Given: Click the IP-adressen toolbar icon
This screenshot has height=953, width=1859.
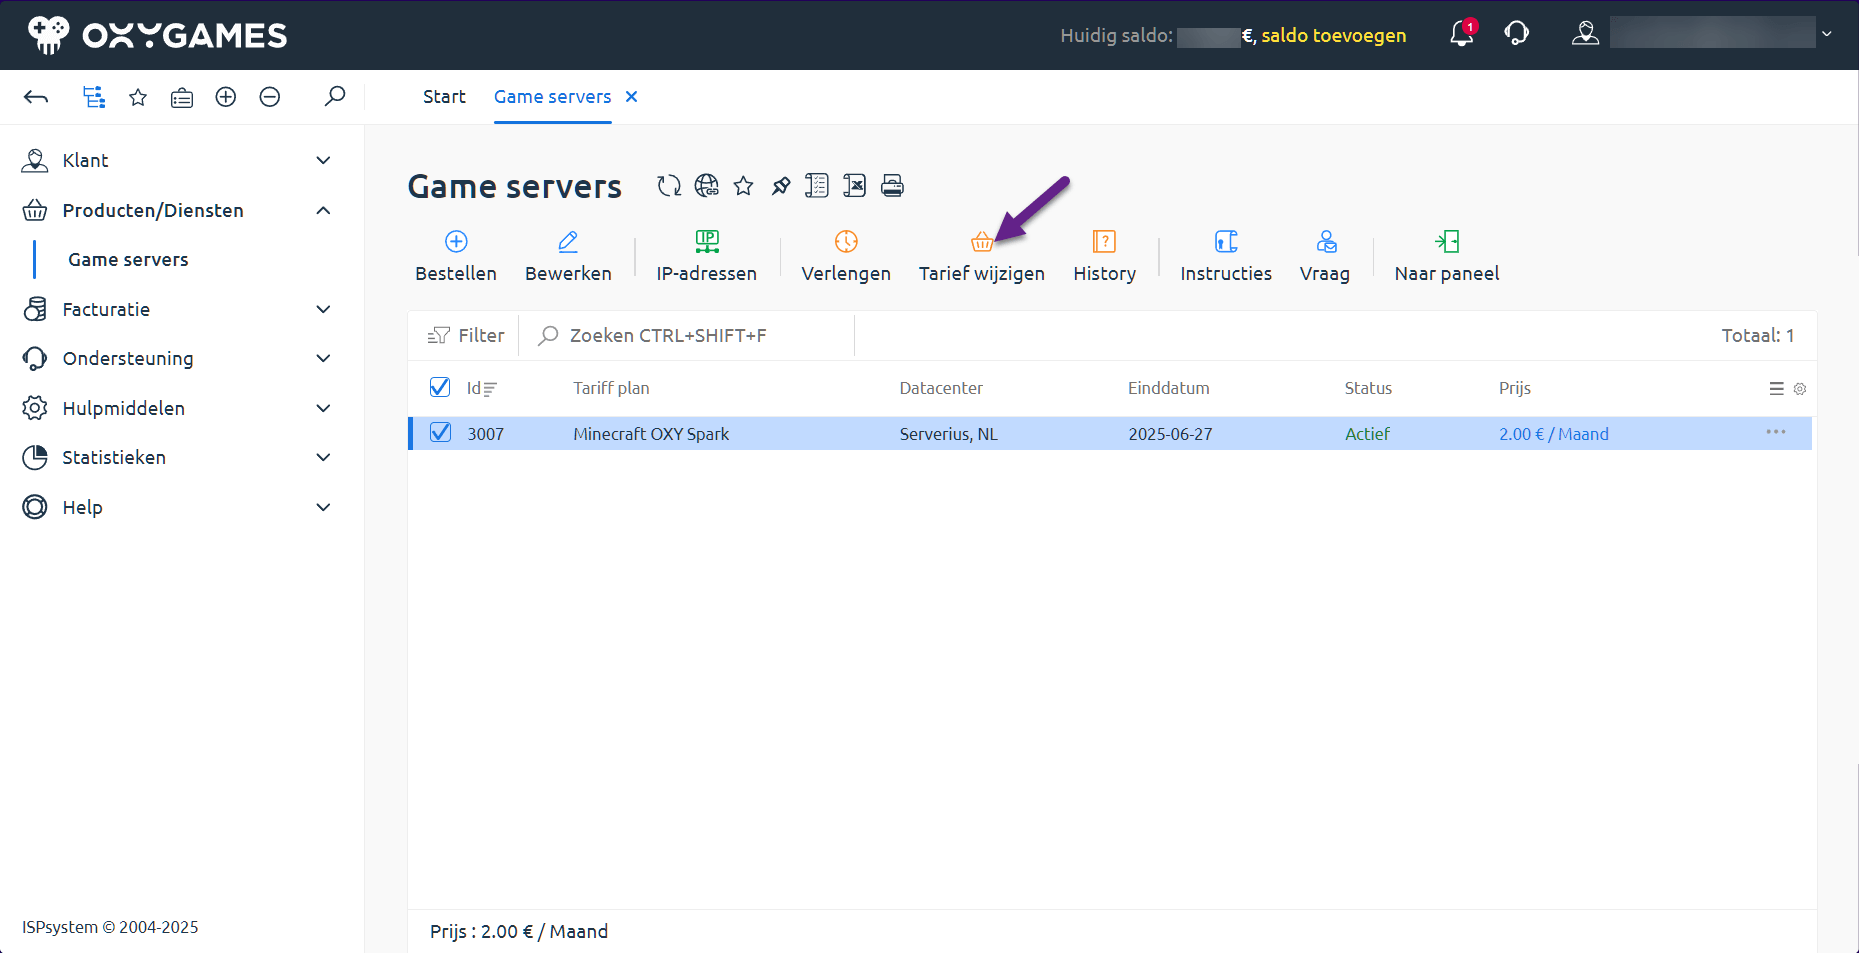Looking at the screenshot, I should pyautogui.click(x=707, y=242).
